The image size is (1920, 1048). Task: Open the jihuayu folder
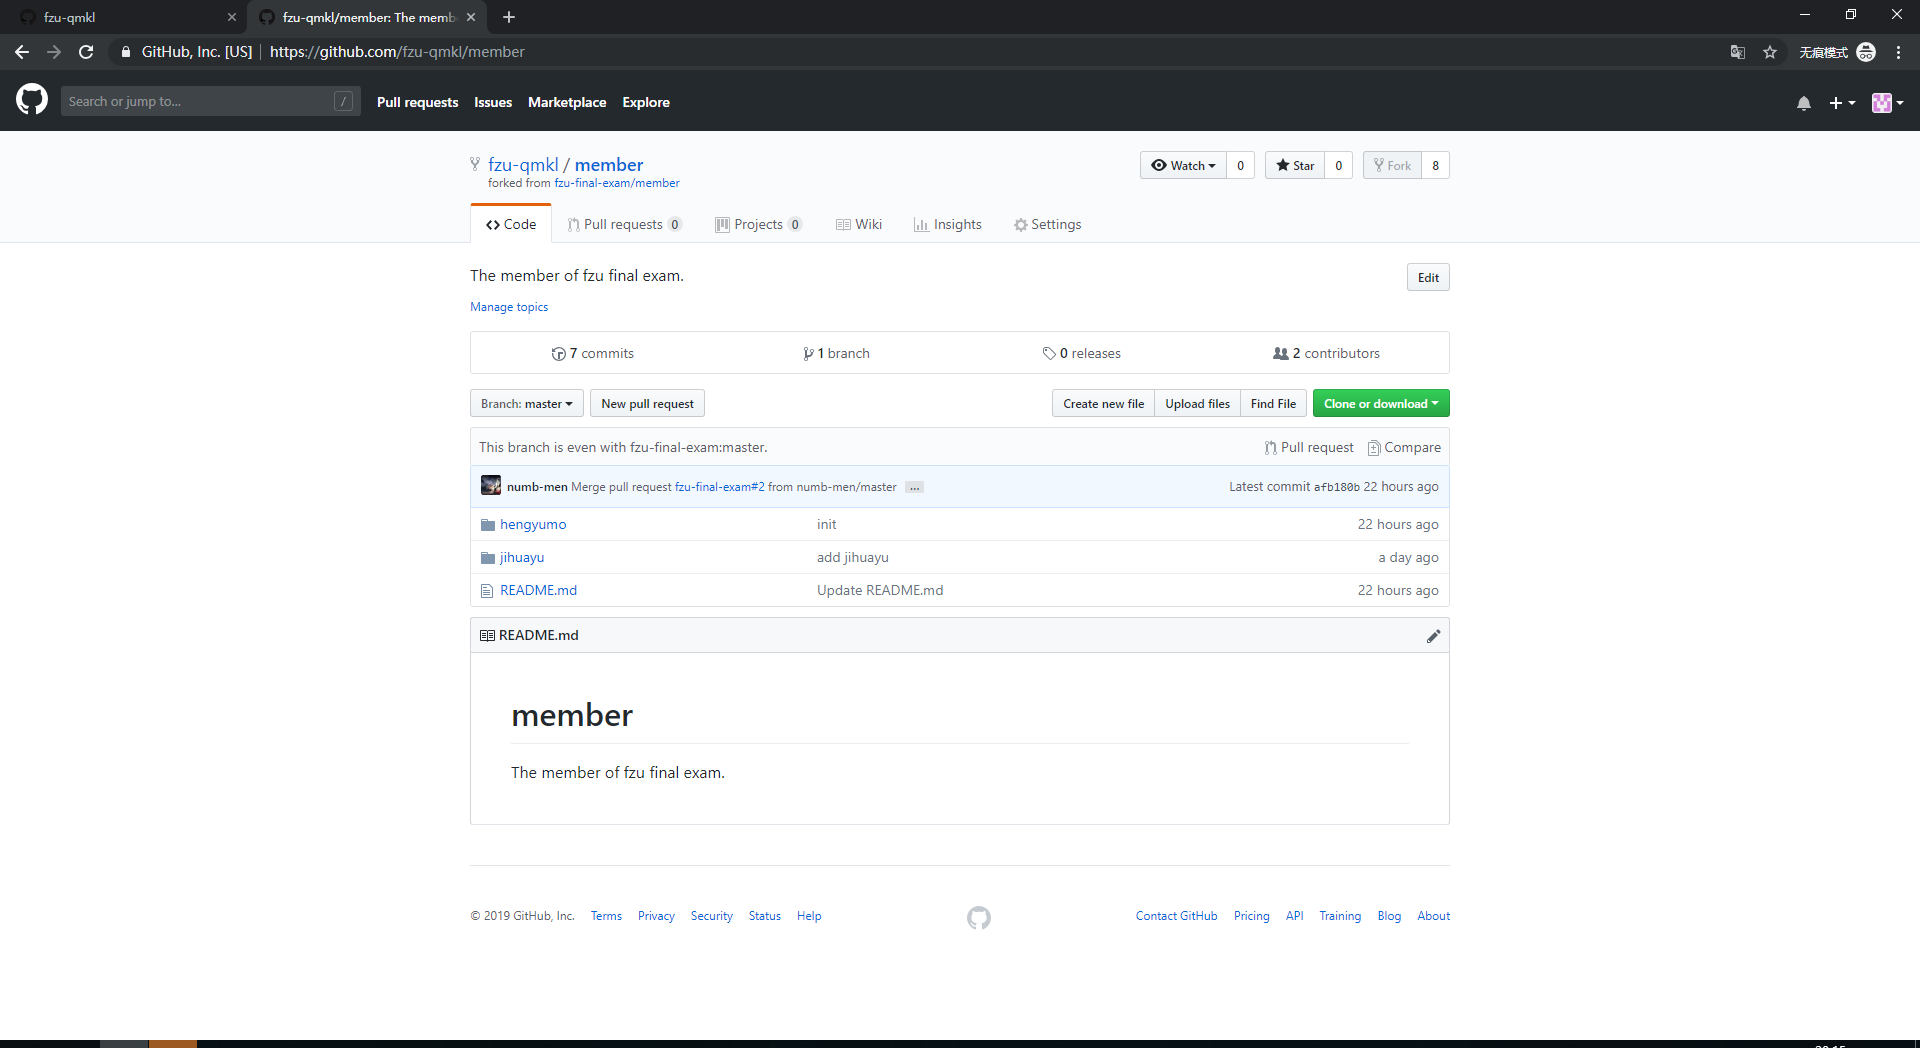522,557
